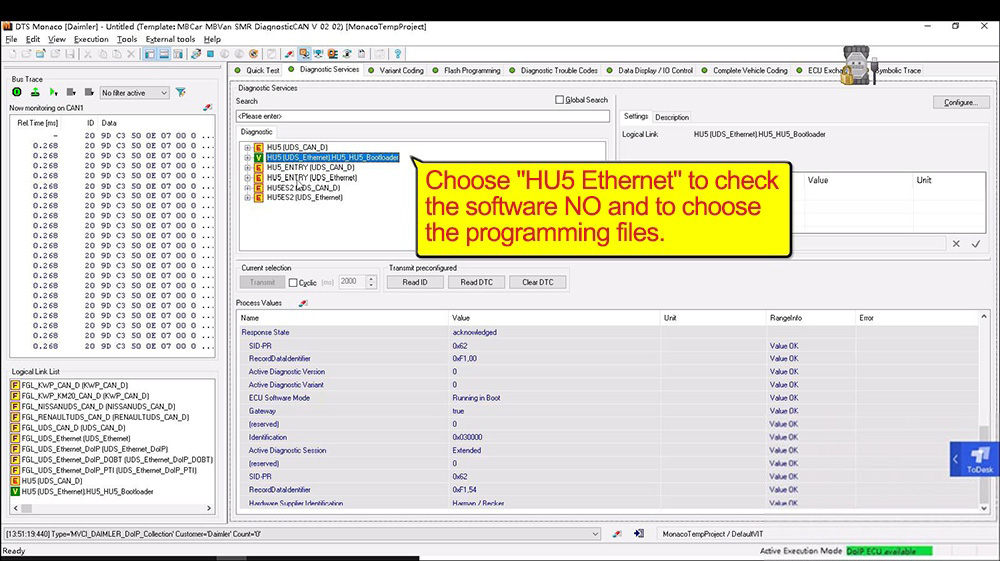Adjust the 2000 ms cyclic spinner
1000x561 pixels.
point(371,282)
